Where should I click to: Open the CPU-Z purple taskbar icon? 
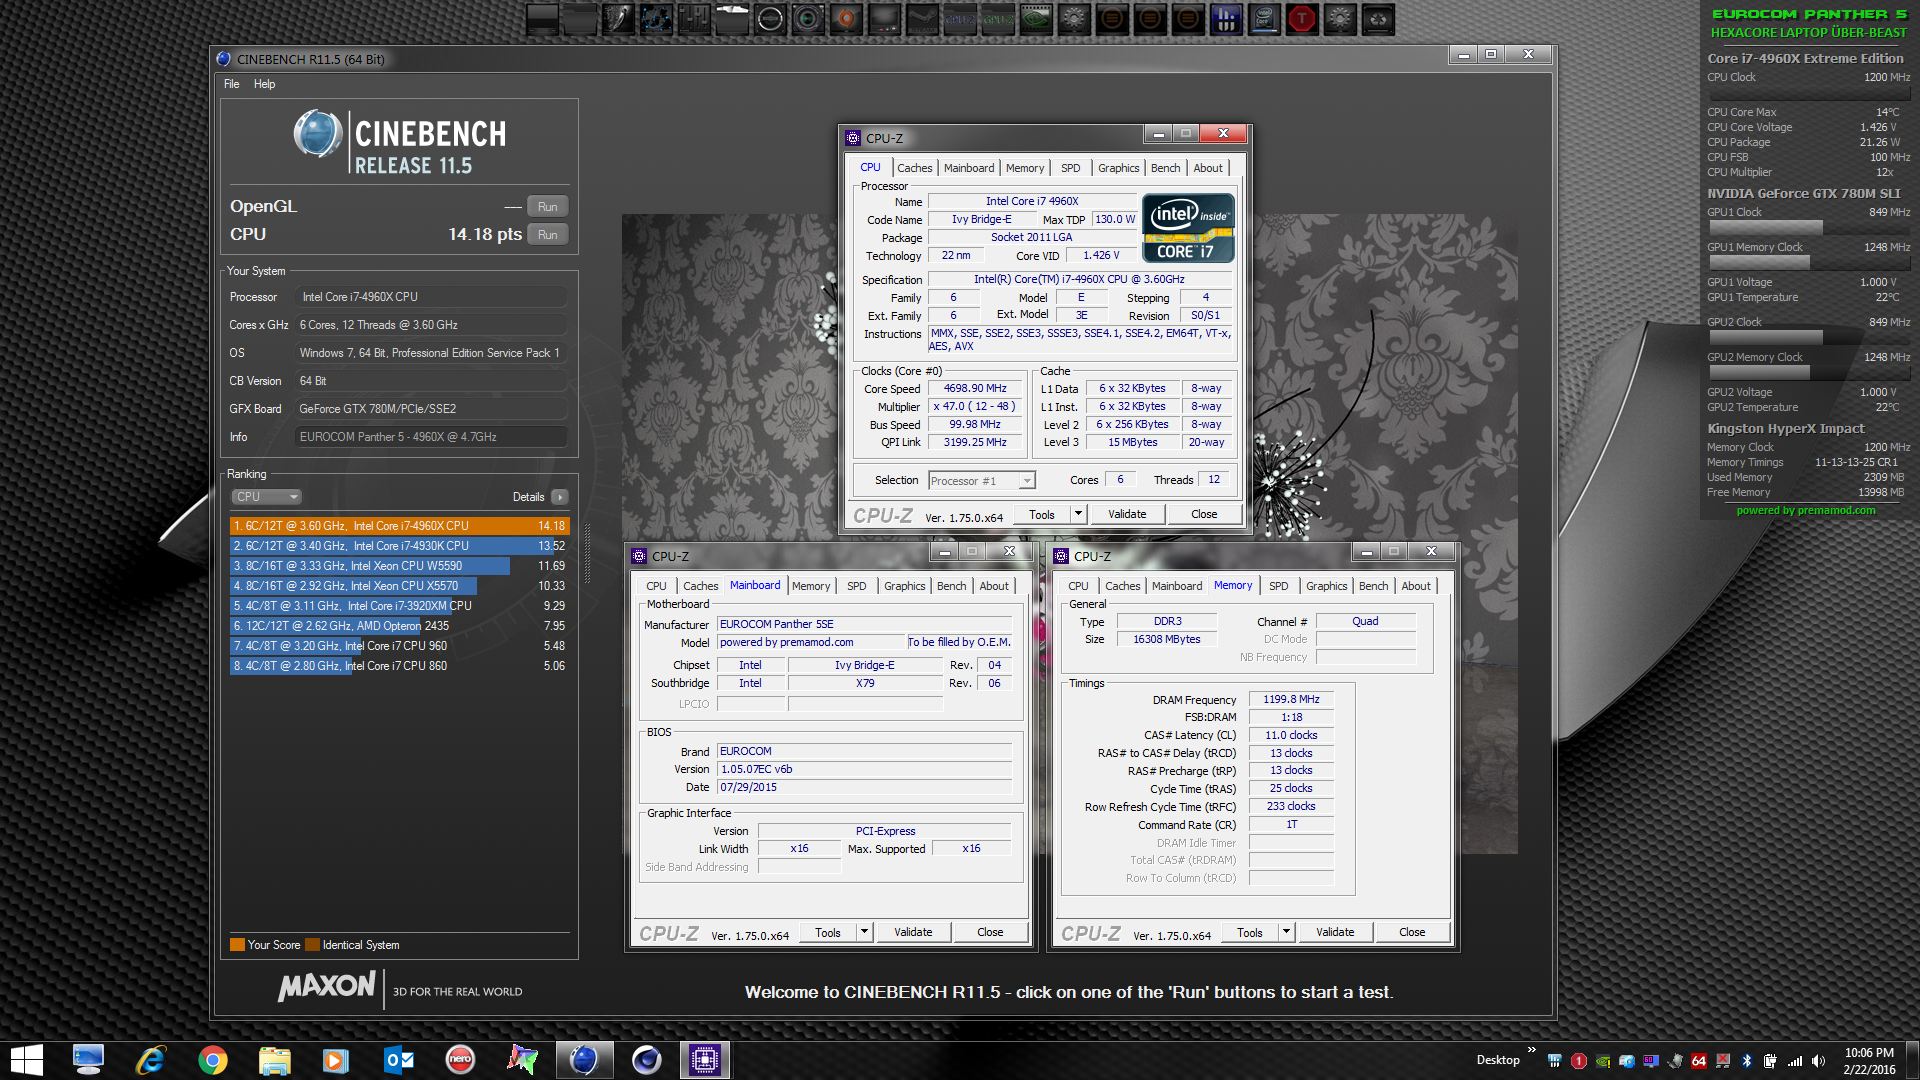pyautogui.click(x=705, y=1060)
